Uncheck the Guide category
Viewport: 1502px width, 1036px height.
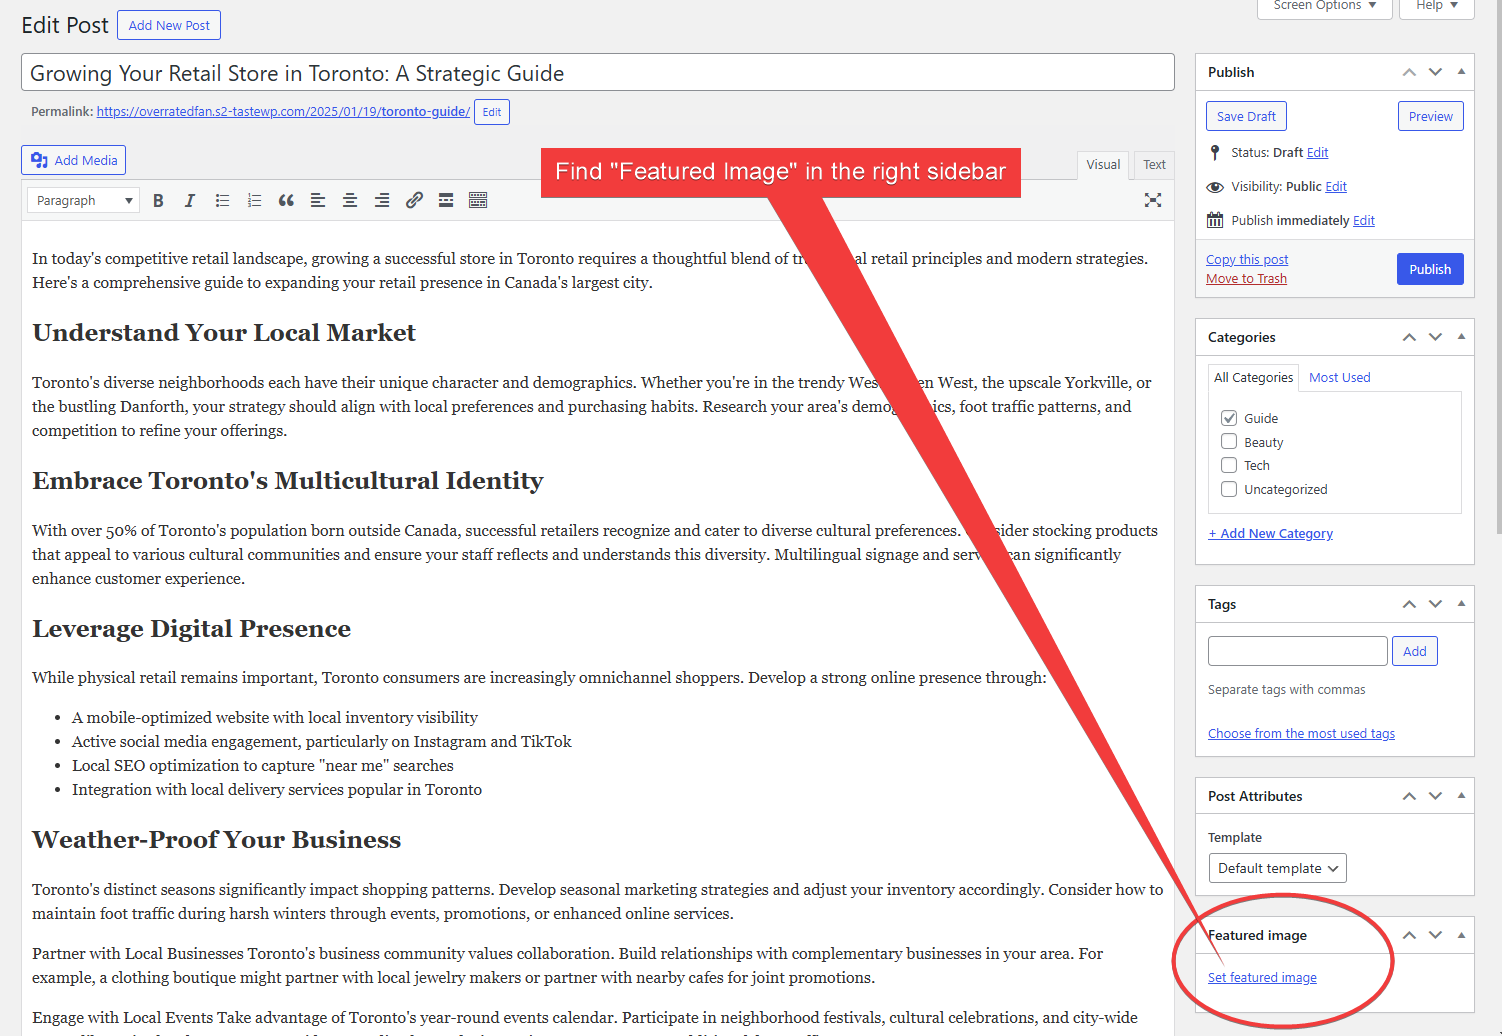tap(1229, 418)
